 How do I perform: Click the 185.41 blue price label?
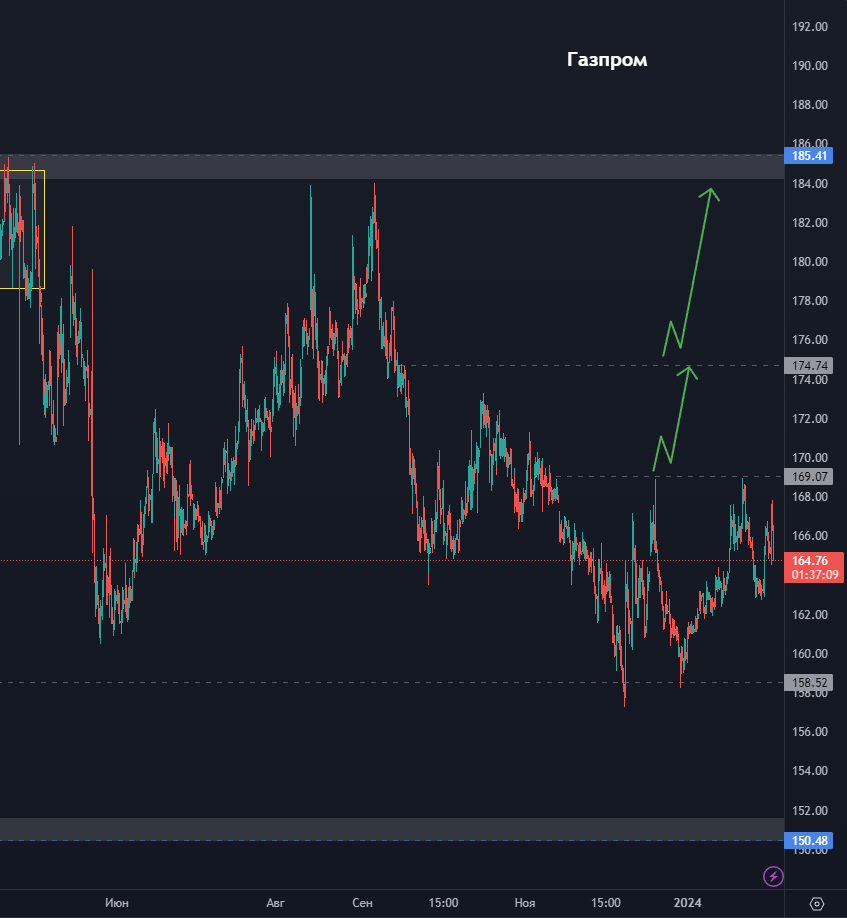pos(808,156)
